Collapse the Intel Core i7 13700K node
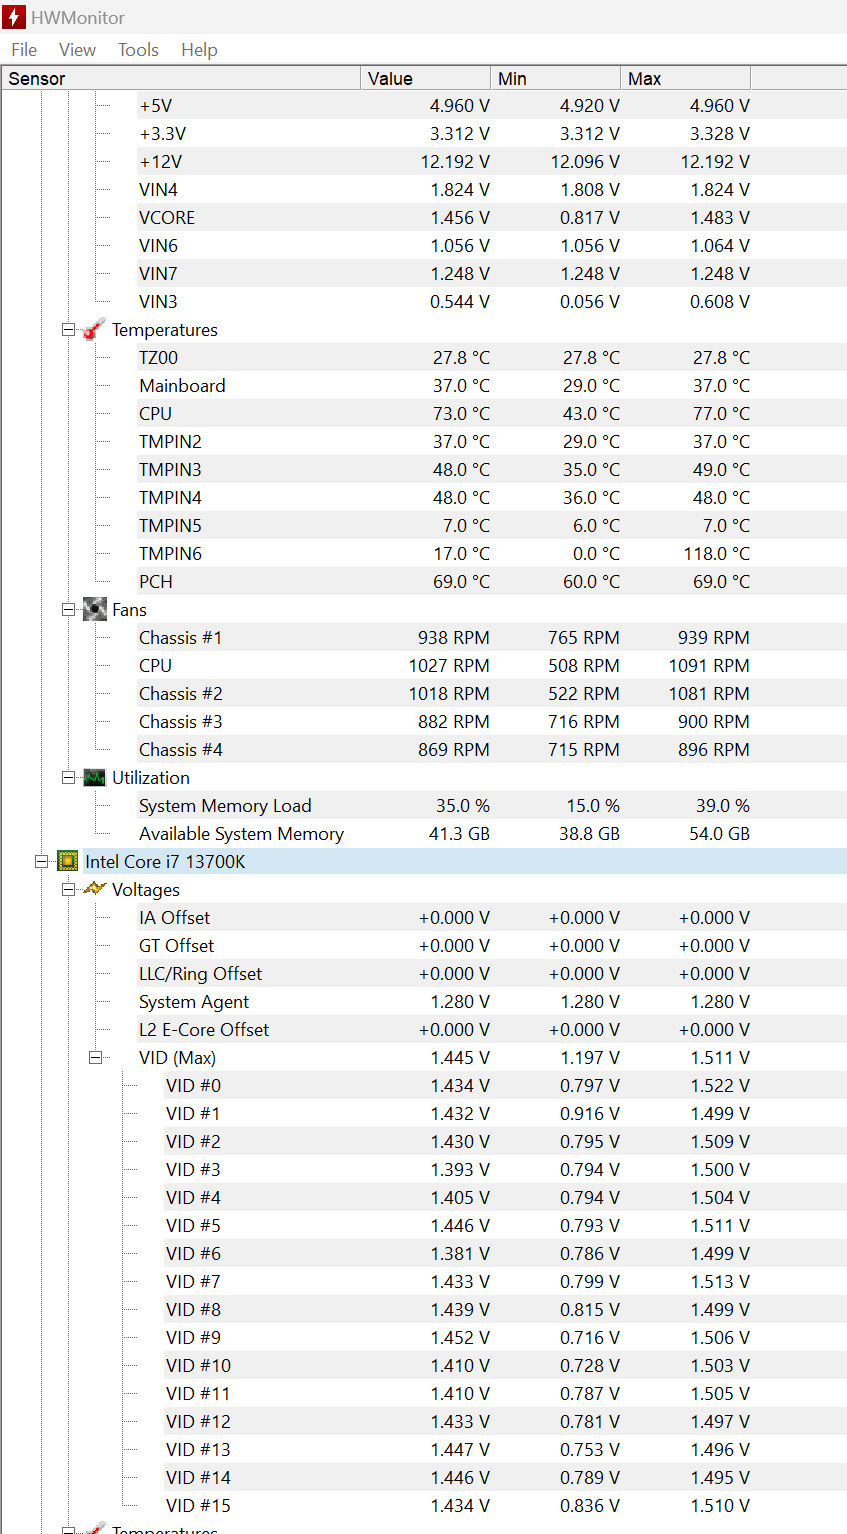Viewport: 847px width, 1534px height. pyautogui.click(x=42, y=861)
